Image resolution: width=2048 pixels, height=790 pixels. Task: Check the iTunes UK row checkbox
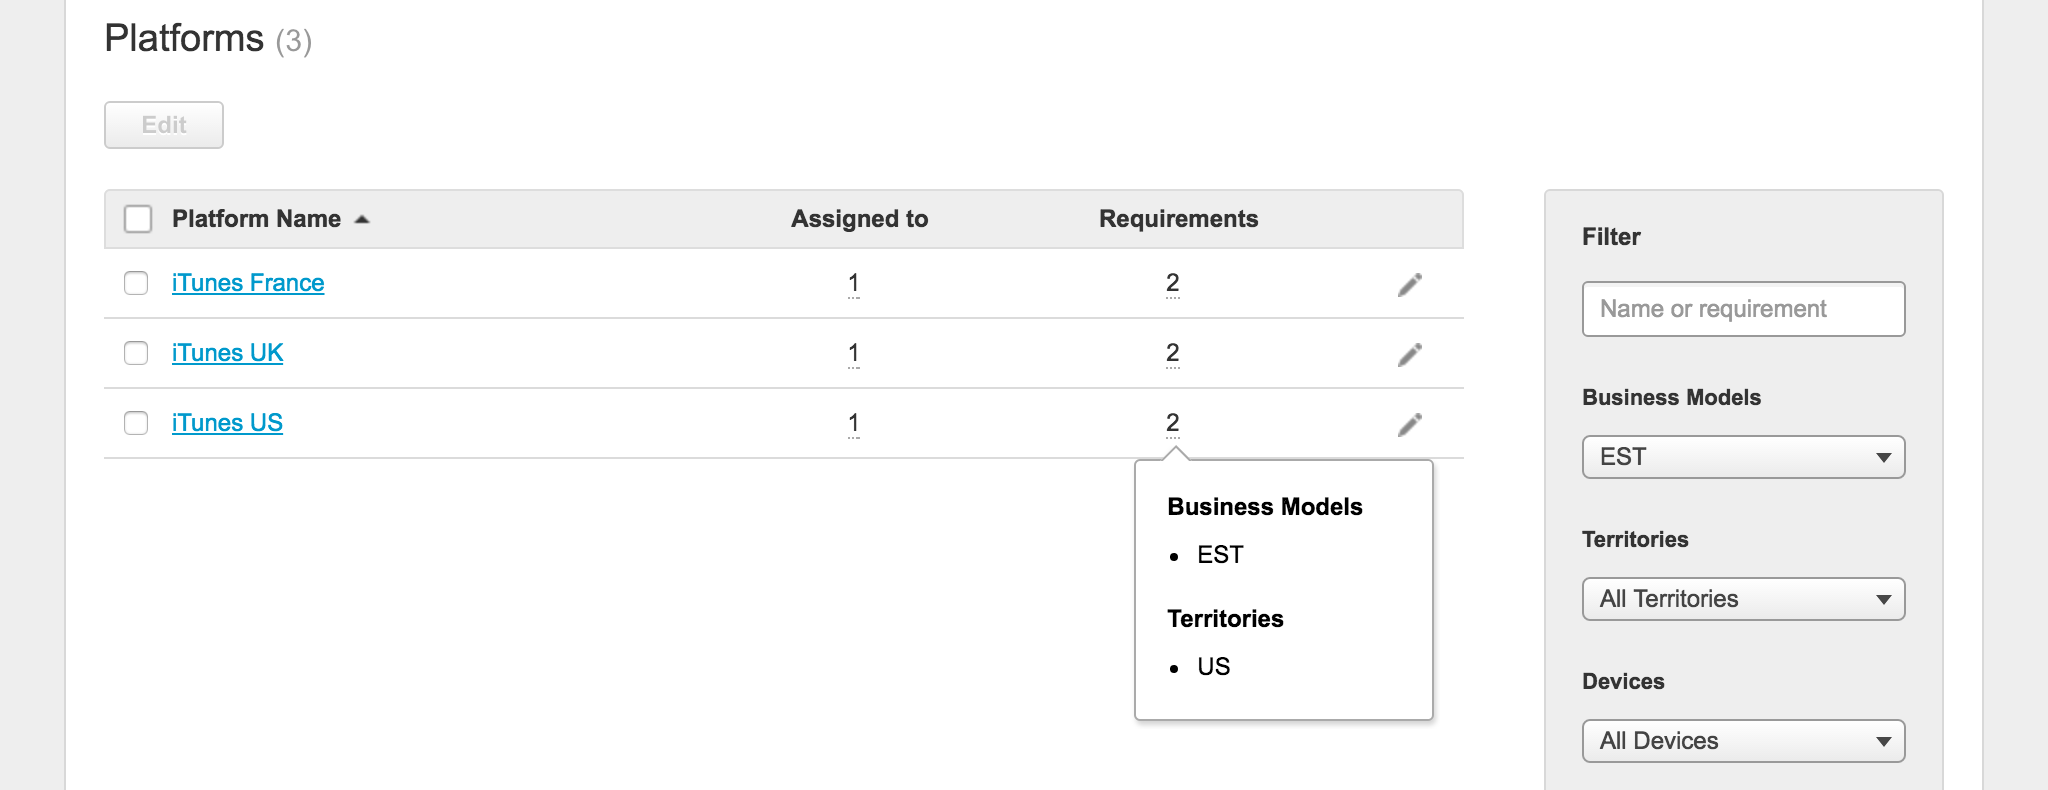[136, 353]
